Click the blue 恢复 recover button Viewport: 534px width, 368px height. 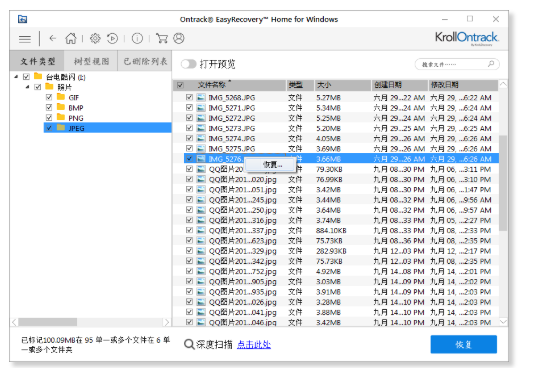(464, 344)
